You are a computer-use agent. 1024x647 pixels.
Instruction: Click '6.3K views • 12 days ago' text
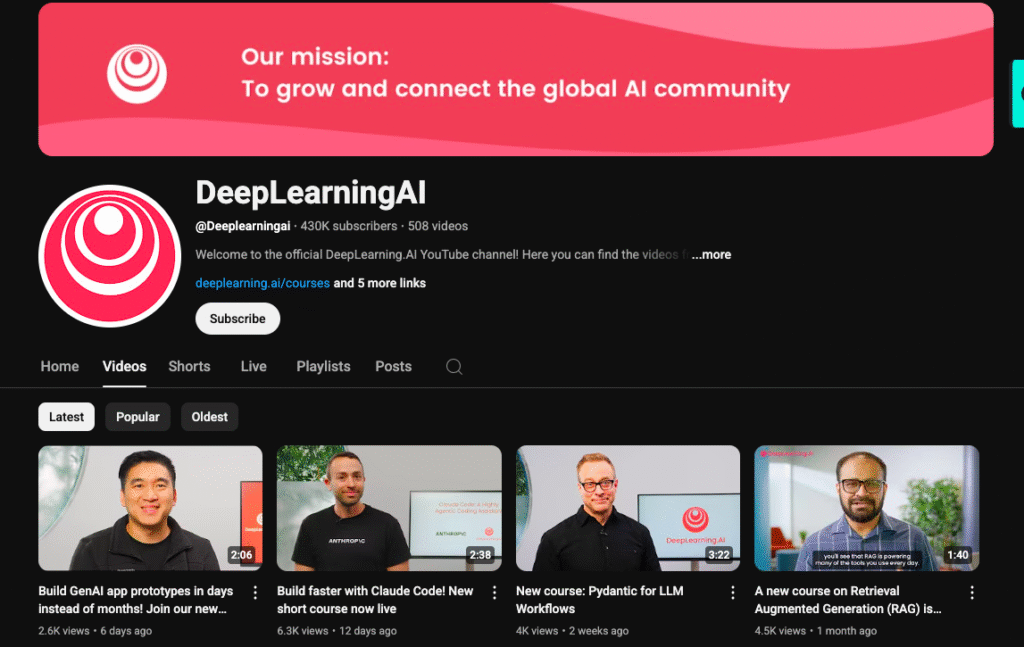337,631
